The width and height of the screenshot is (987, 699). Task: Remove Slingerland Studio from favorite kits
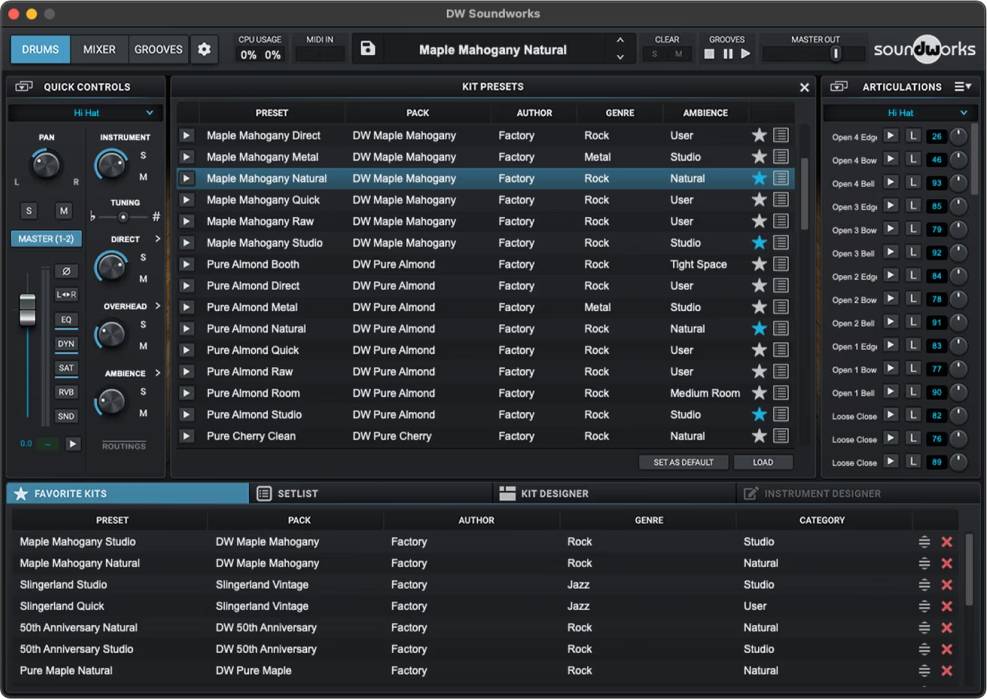(946, 585)
